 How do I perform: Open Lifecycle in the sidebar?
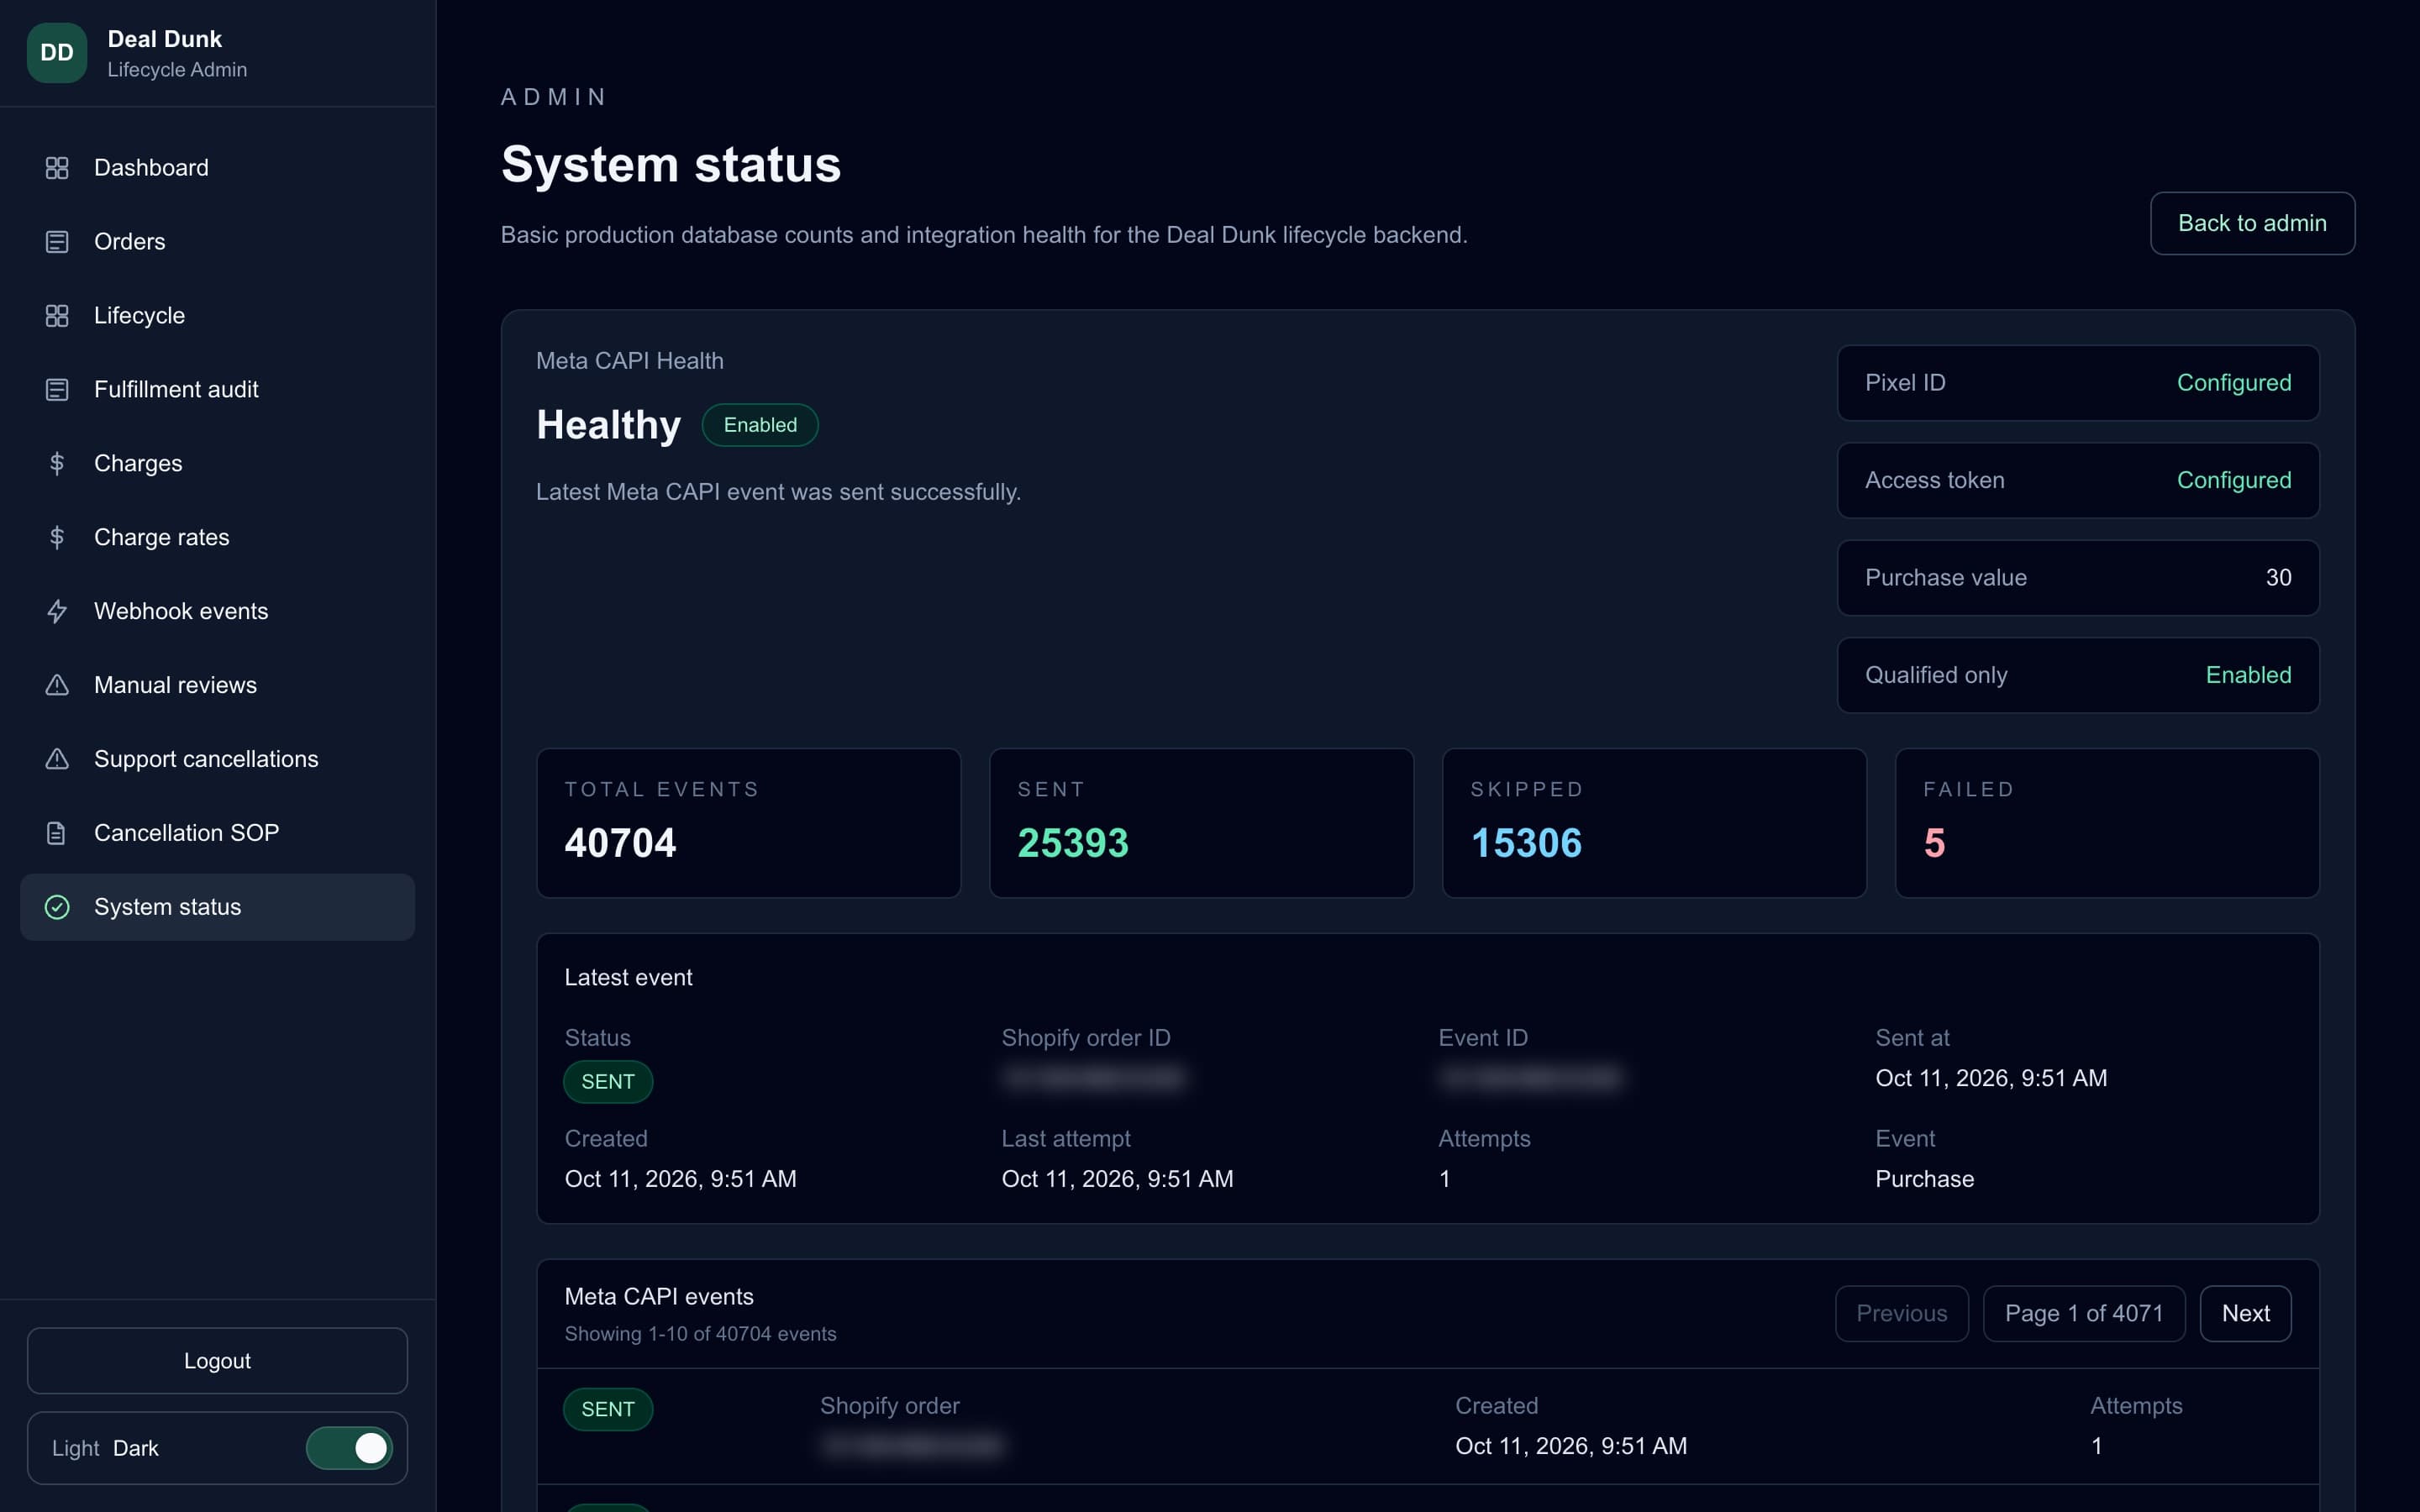pyautogui.click(x=217, y=316)
